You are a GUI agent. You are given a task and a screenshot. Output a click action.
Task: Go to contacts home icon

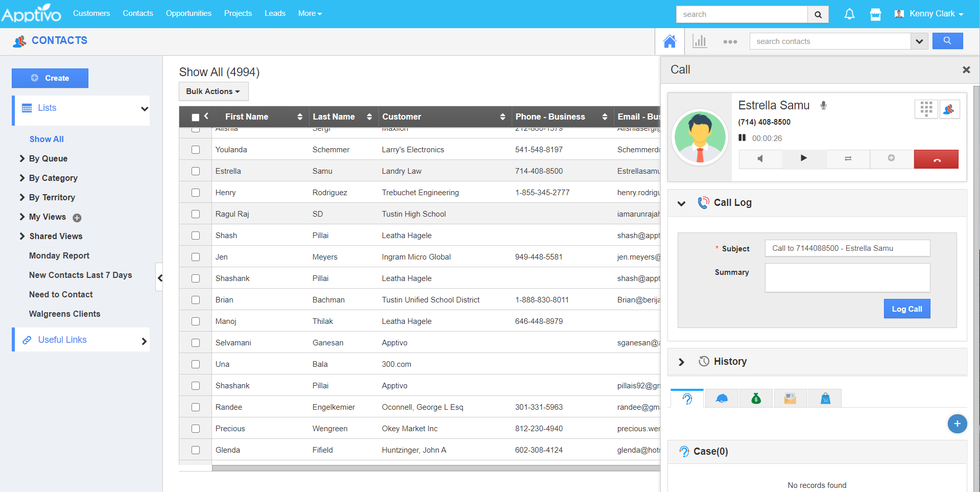coord(670,41)
